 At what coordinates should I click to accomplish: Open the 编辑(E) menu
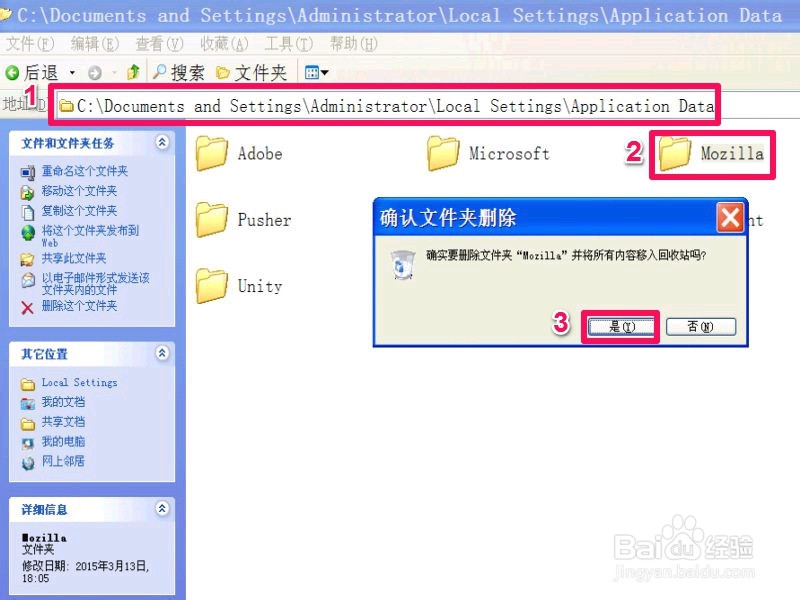(94, 44)
